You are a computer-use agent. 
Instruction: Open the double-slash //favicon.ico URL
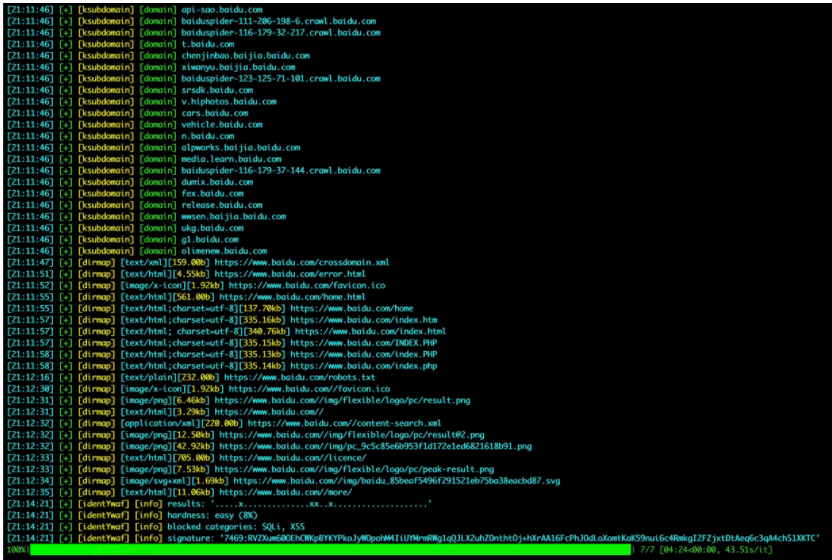(x=309, y=389)
